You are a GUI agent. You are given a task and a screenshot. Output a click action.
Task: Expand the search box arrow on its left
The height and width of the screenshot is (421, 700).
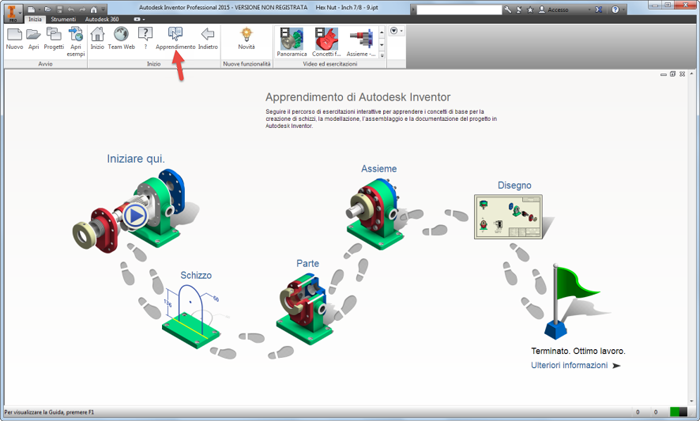[x=413, y=10]
